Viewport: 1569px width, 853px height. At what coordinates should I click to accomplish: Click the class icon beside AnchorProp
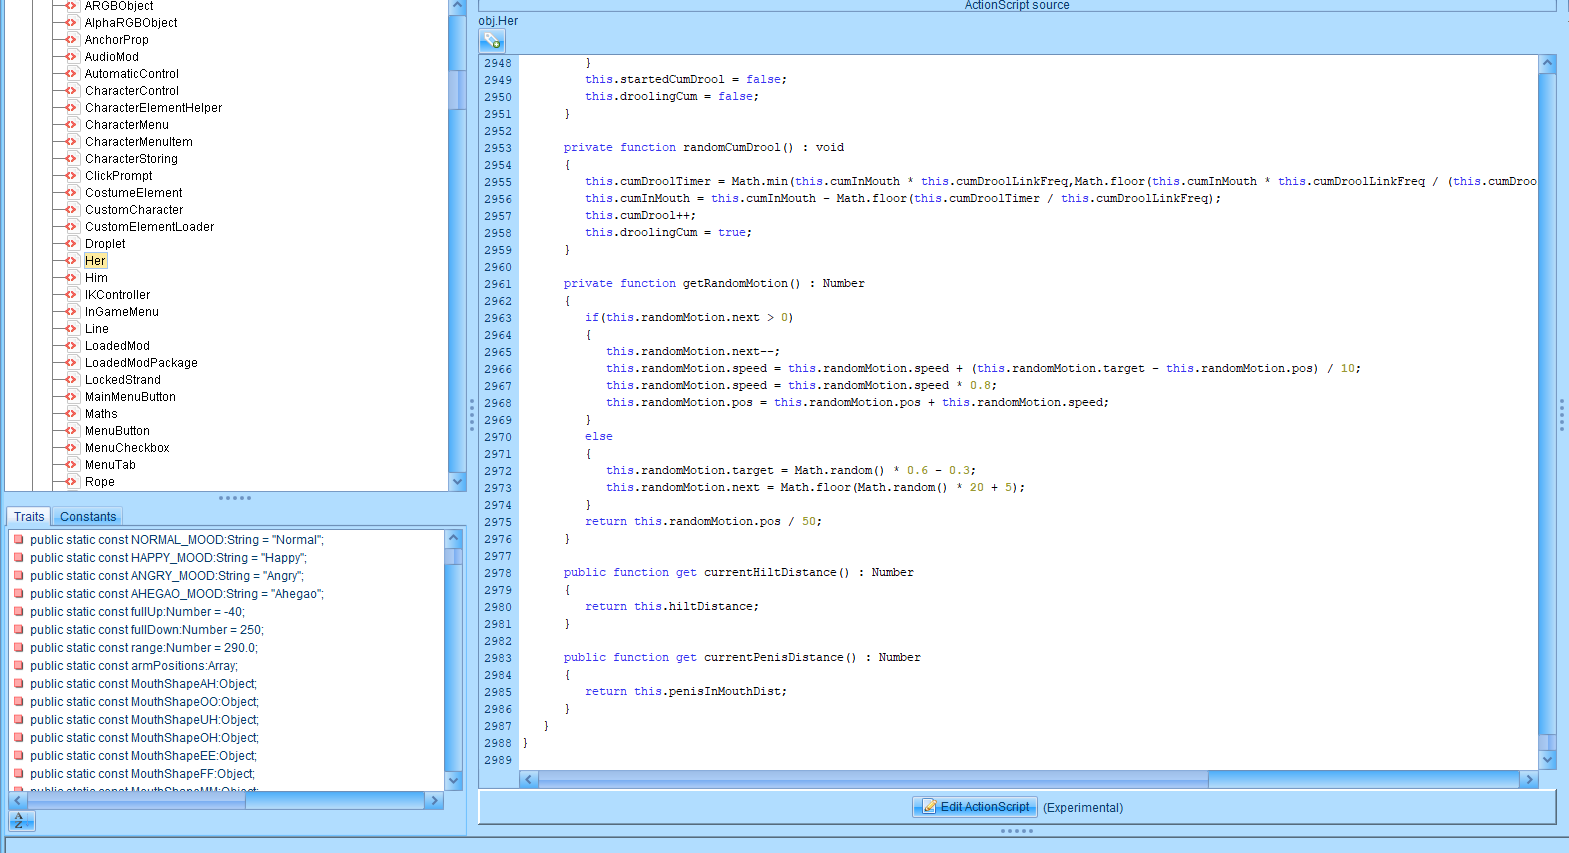tap(71, 40)
